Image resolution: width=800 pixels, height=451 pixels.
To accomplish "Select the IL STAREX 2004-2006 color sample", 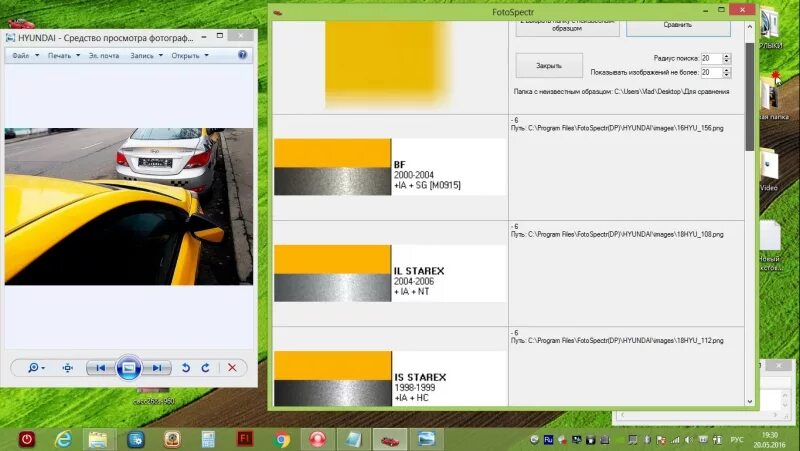I will pos(390,273).
